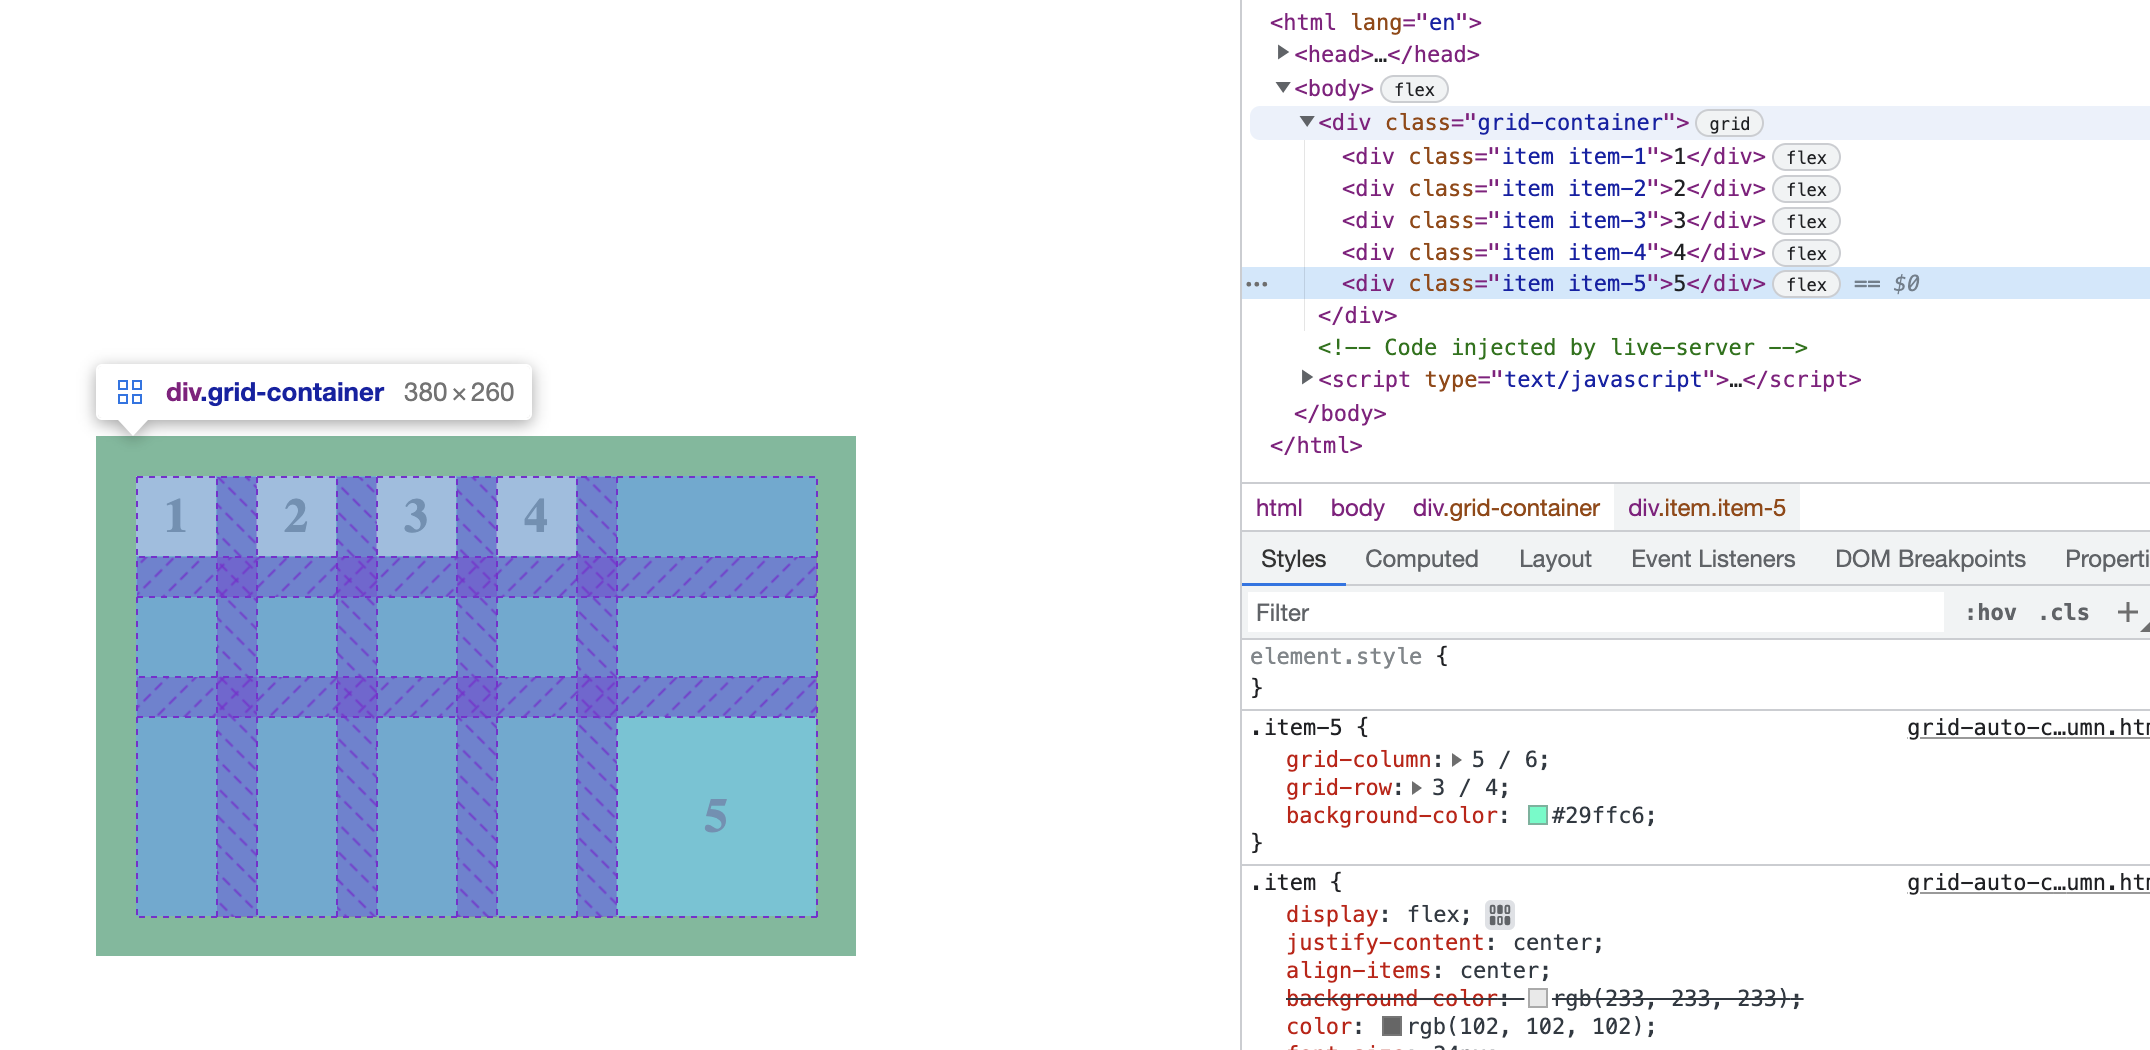
Task: Toggle the flex badge on item-3 div
Action: (1806, 221)
